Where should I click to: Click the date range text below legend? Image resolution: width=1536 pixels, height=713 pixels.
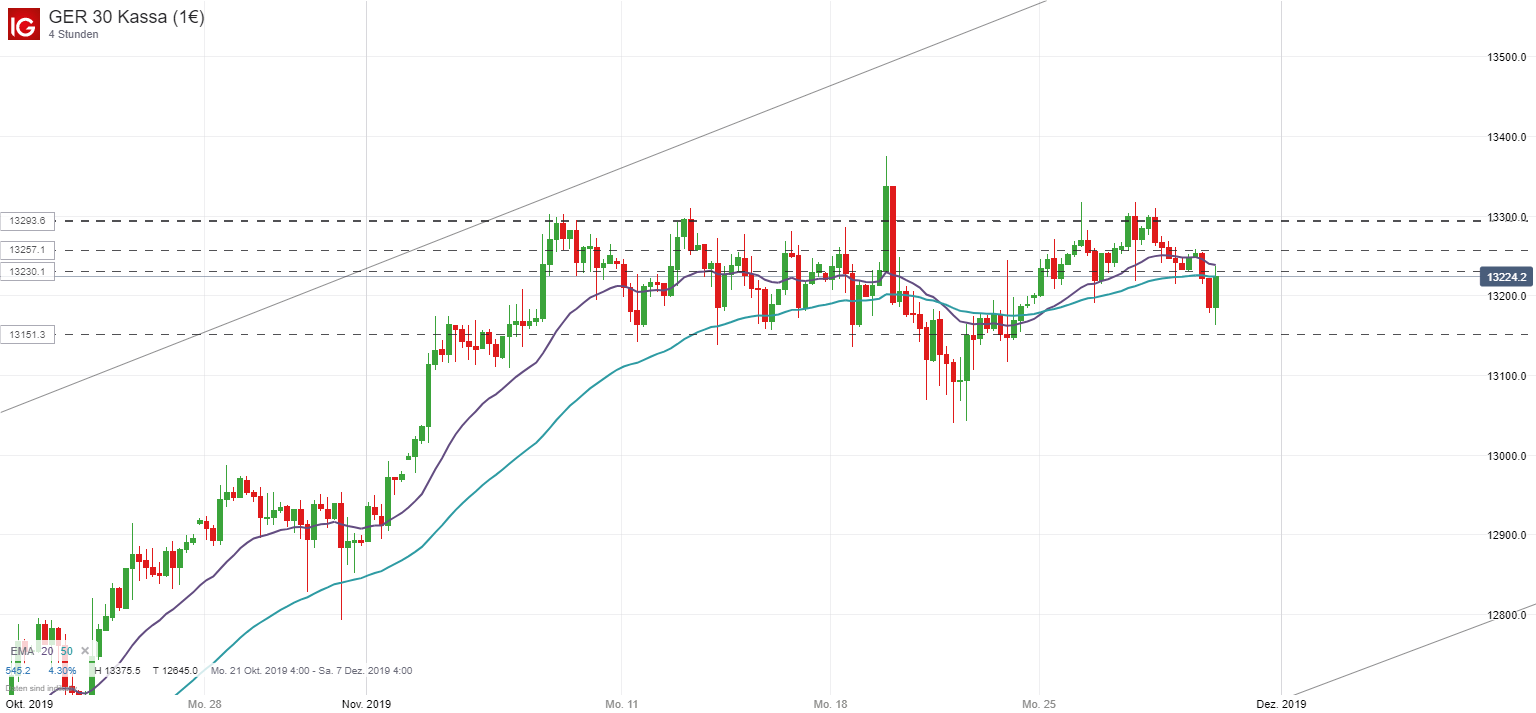coord(309,671)
